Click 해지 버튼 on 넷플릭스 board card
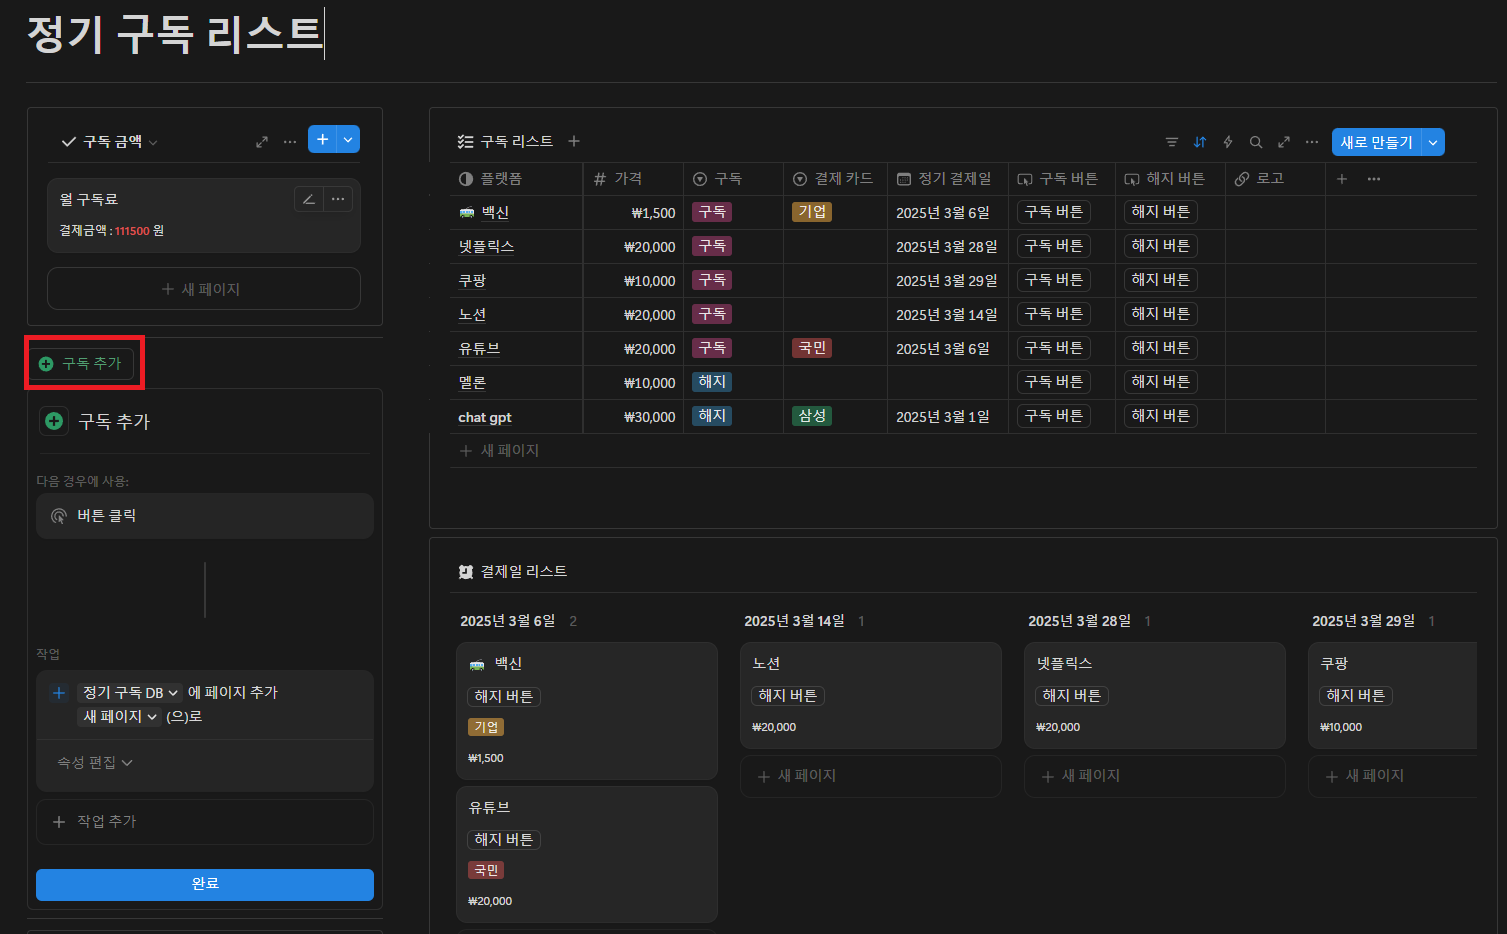The width and height of the screenshot is (1507, 934). tap(1072, 696)
